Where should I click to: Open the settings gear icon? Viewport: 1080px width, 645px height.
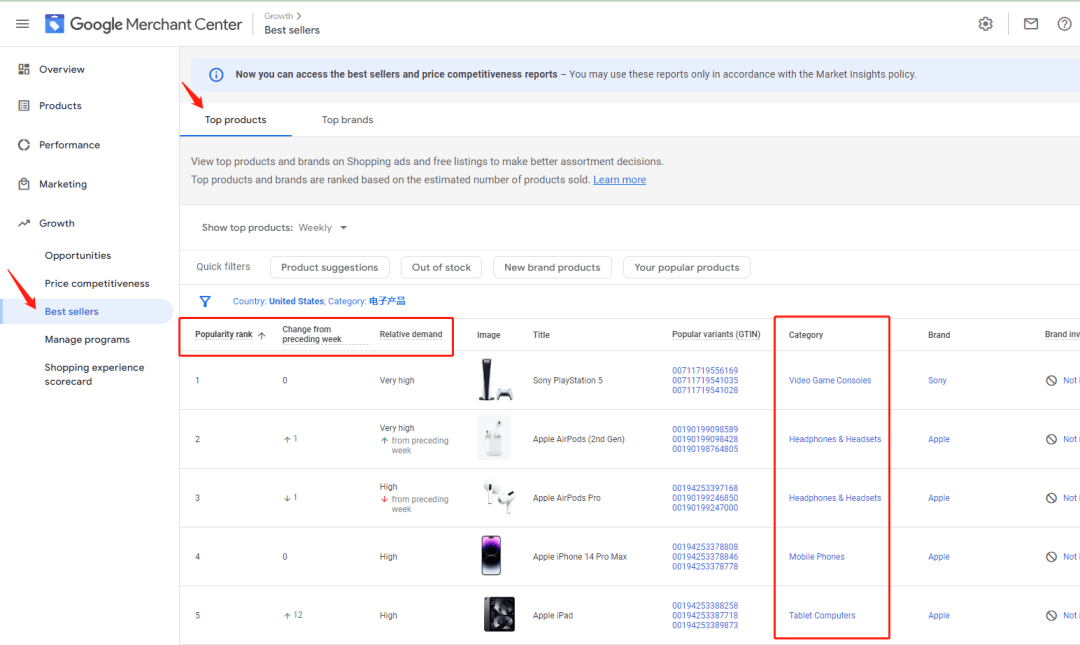pos(985,24)
